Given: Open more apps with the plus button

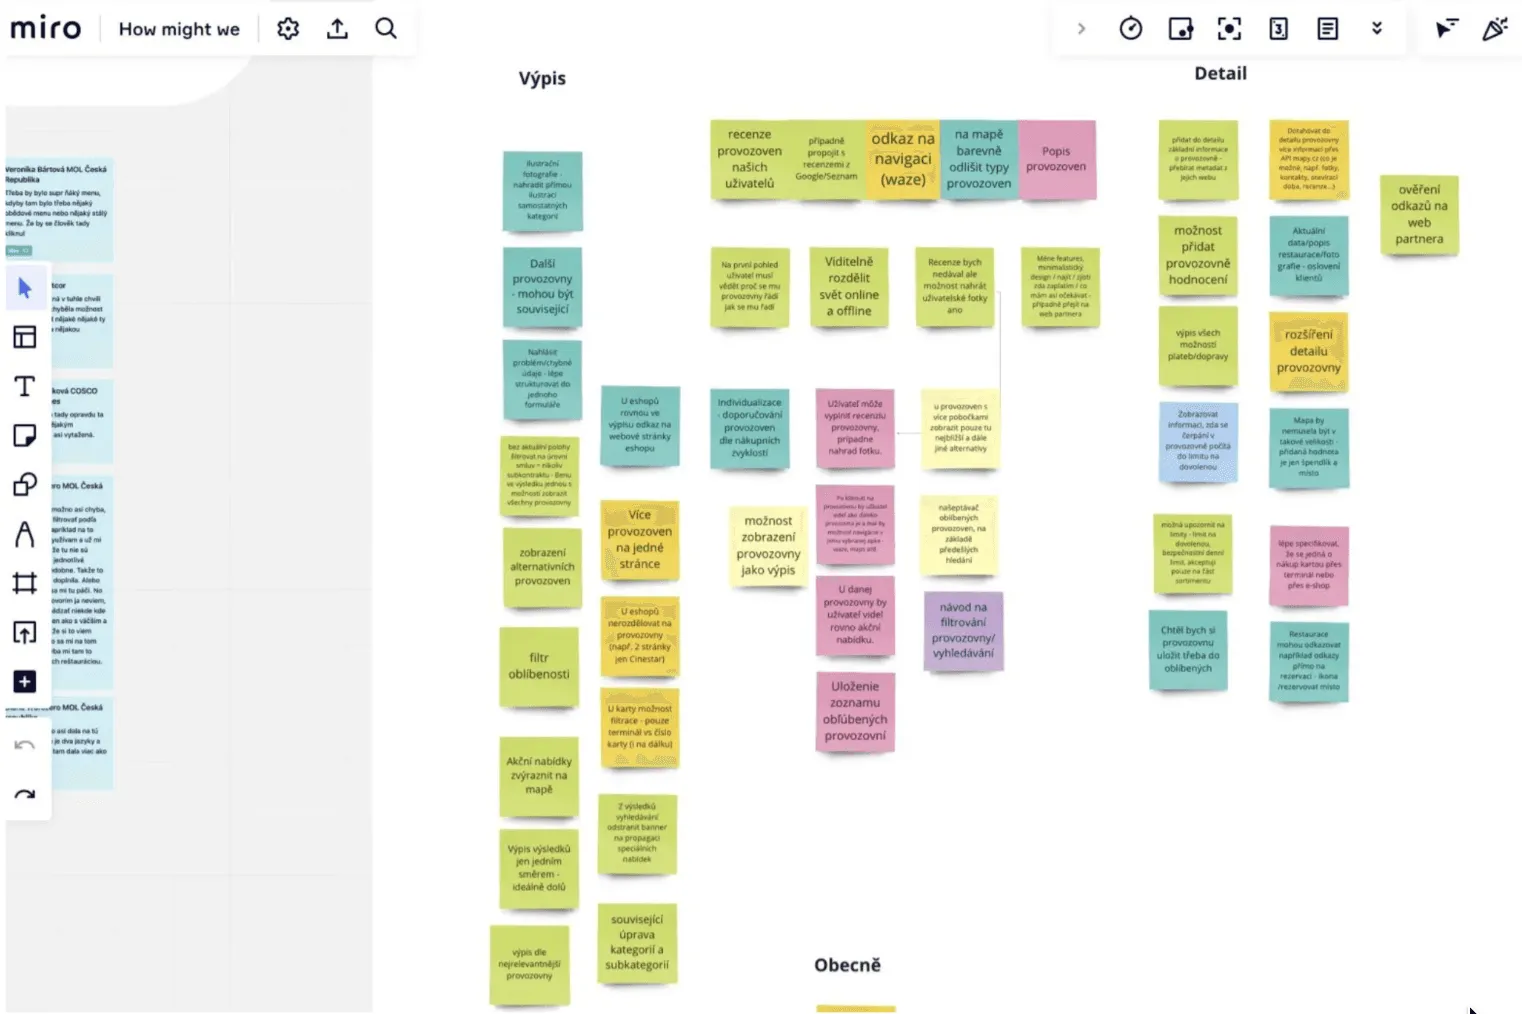Looking at the screenshot, I should pos(25,682).
